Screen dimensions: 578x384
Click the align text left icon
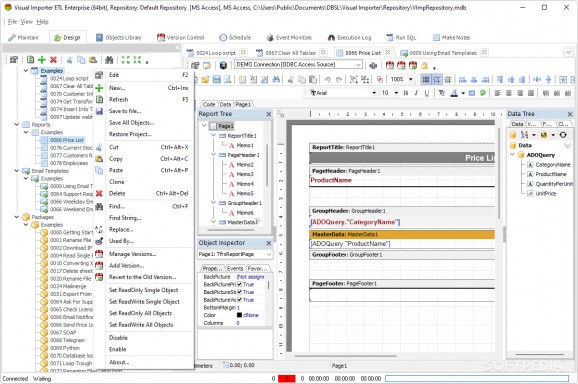point(497,93)
